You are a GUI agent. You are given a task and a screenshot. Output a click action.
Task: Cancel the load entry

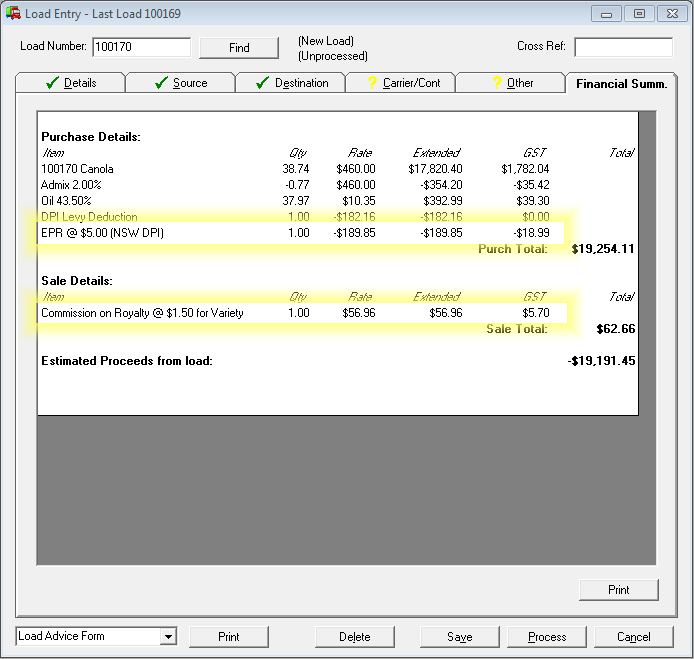point(634,637)
